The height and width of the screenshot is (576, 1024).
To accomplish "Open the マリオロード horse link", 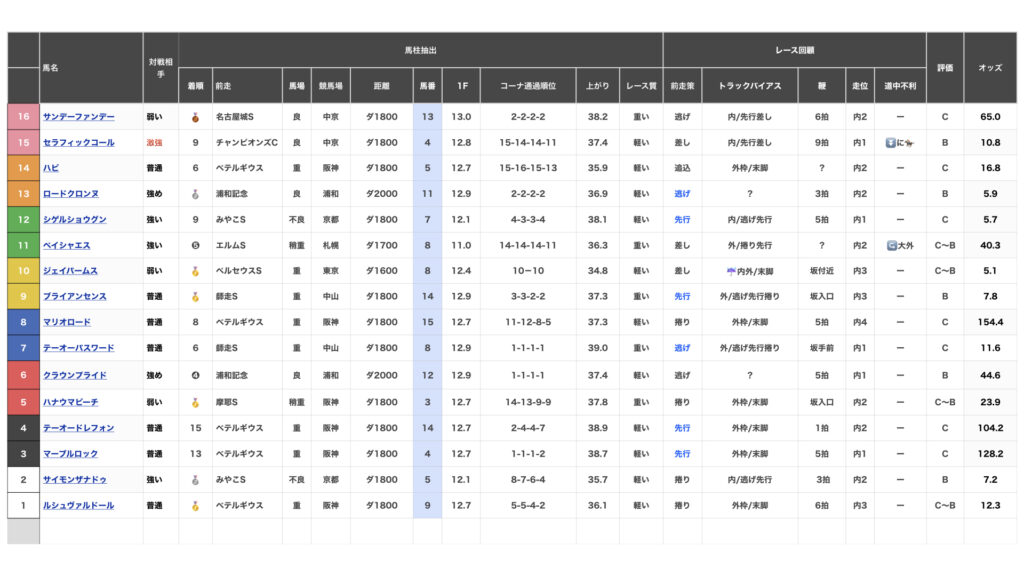I will (66, 323).
